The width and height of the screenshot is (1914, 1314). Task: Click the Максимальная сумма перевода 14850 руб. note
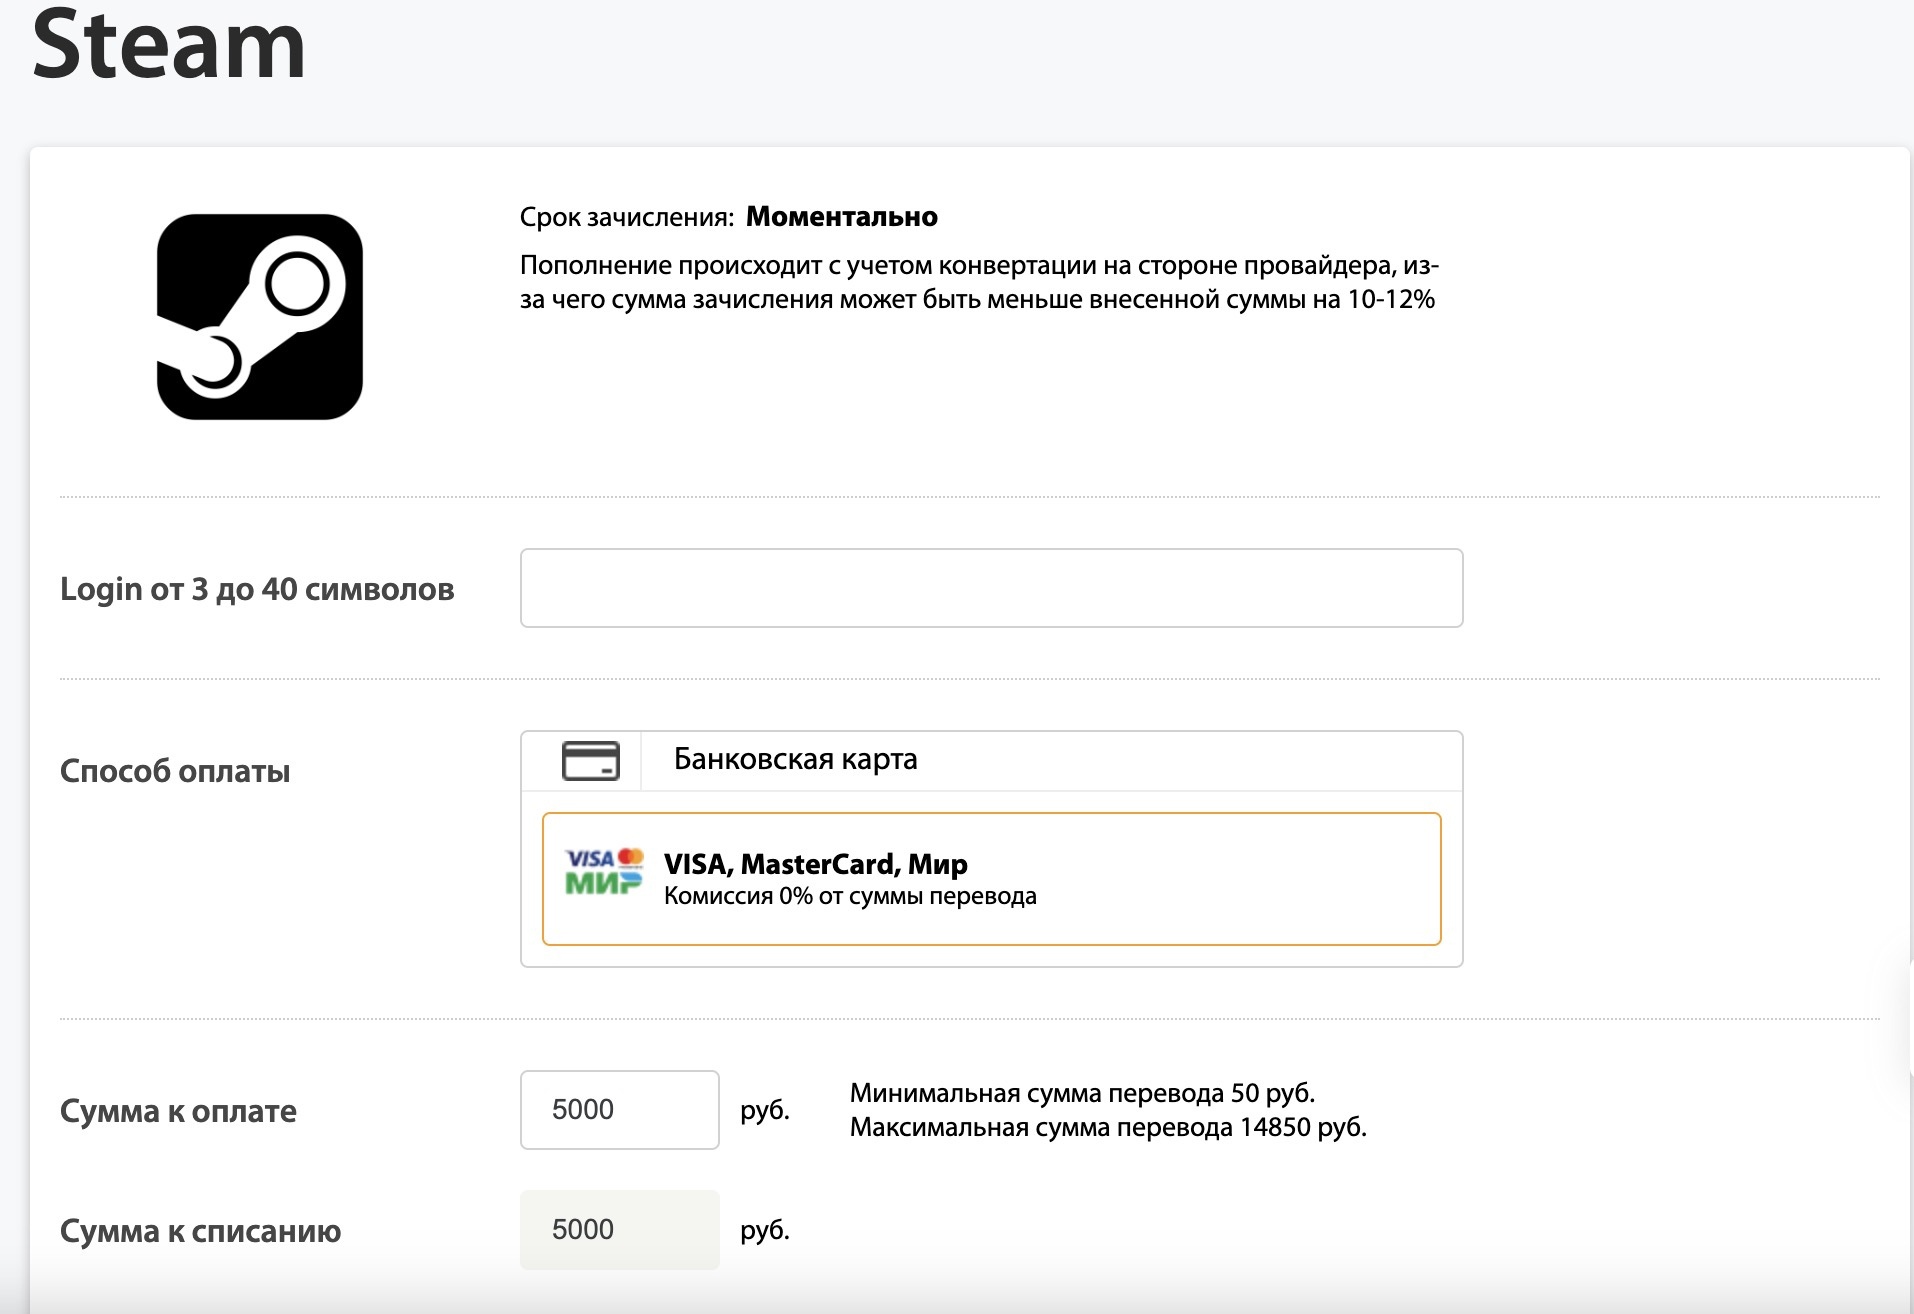pos(1108,1127)
